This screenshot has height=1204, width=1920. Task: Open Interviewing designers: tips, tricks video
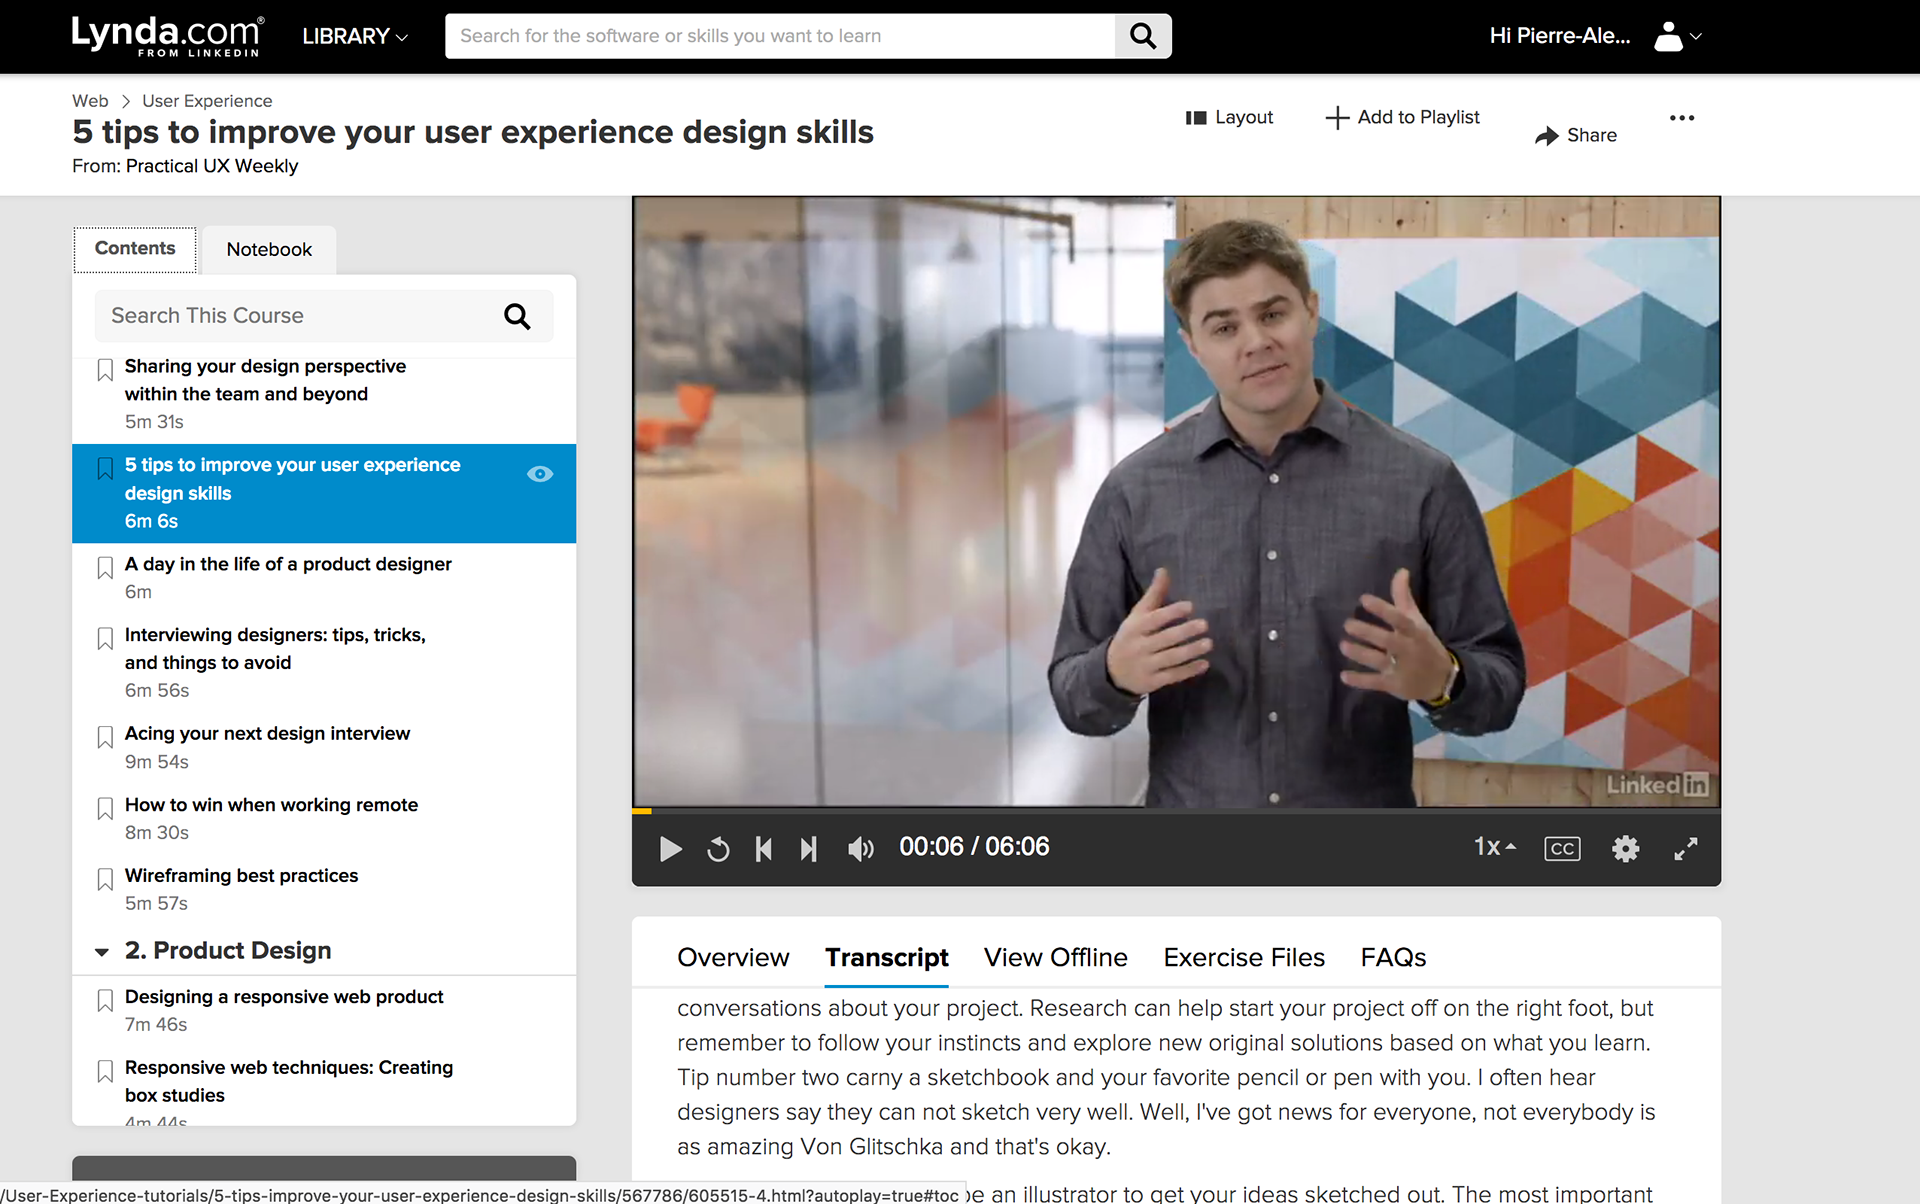click(x=275, y=649)
